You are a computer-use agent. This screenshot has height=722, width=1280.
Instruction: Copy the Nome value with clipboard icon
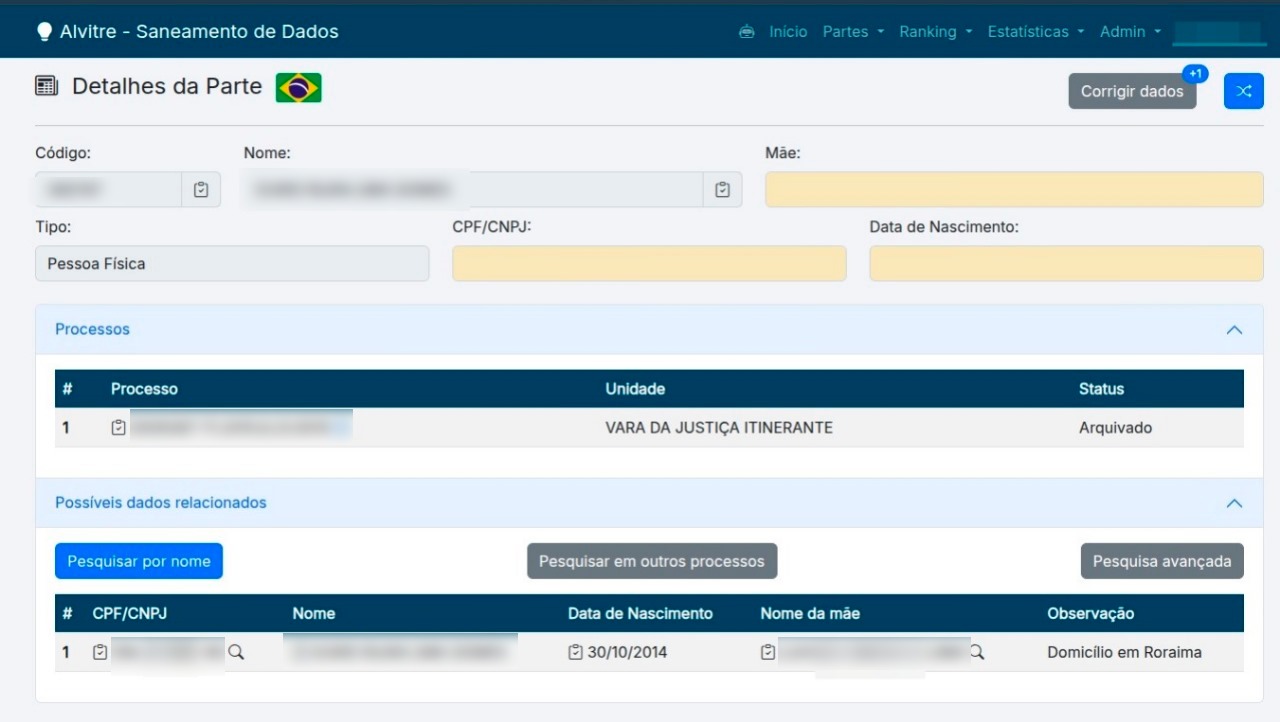[723, 189]
